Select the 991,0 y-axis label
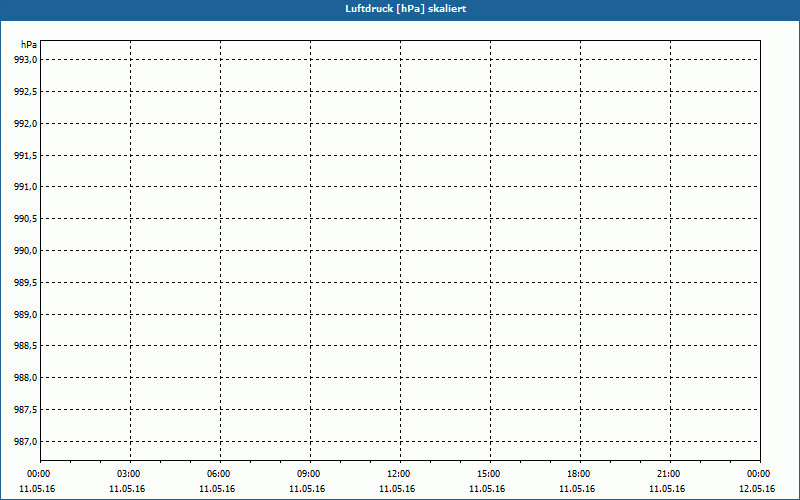The width and height of the screenshot is (800, 500). click(26, 187)
